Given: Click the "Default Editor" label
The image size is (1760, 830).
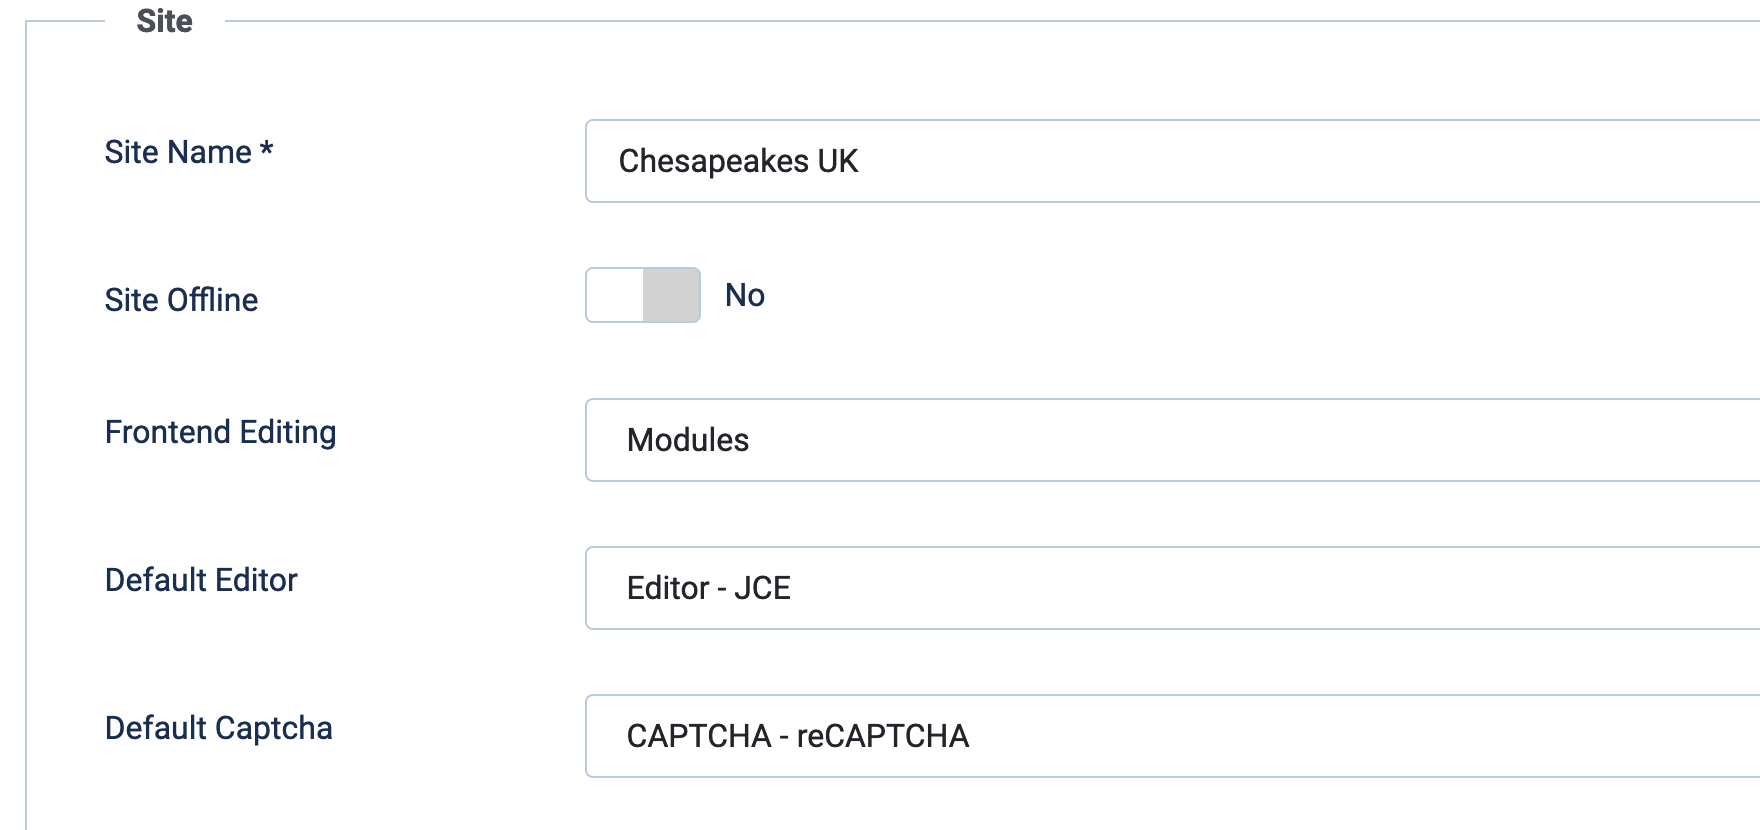Looking at the screenshot, I should point(201,580).
